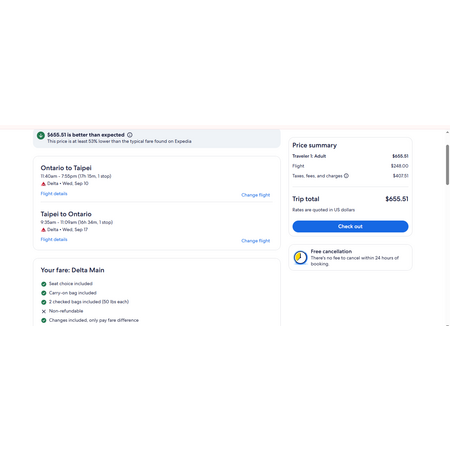This screenshot has width=450, height=450.
Task: Change flight for the Taipei to Ontario leg
Action: 256,241
